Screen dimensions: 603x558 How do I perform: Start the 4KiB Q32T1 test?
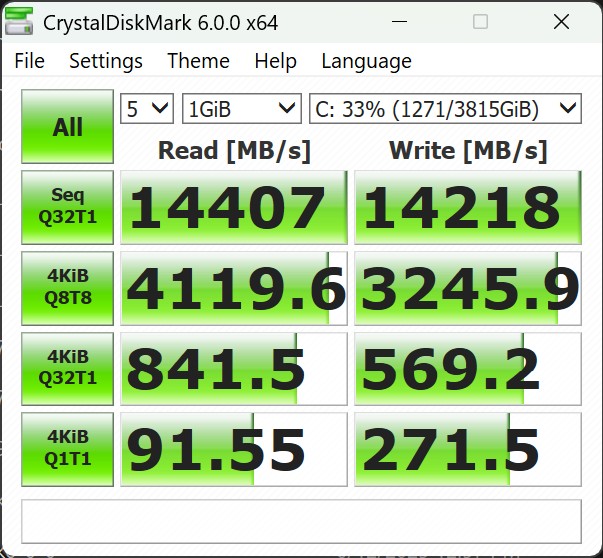click(x=67, y=369)
